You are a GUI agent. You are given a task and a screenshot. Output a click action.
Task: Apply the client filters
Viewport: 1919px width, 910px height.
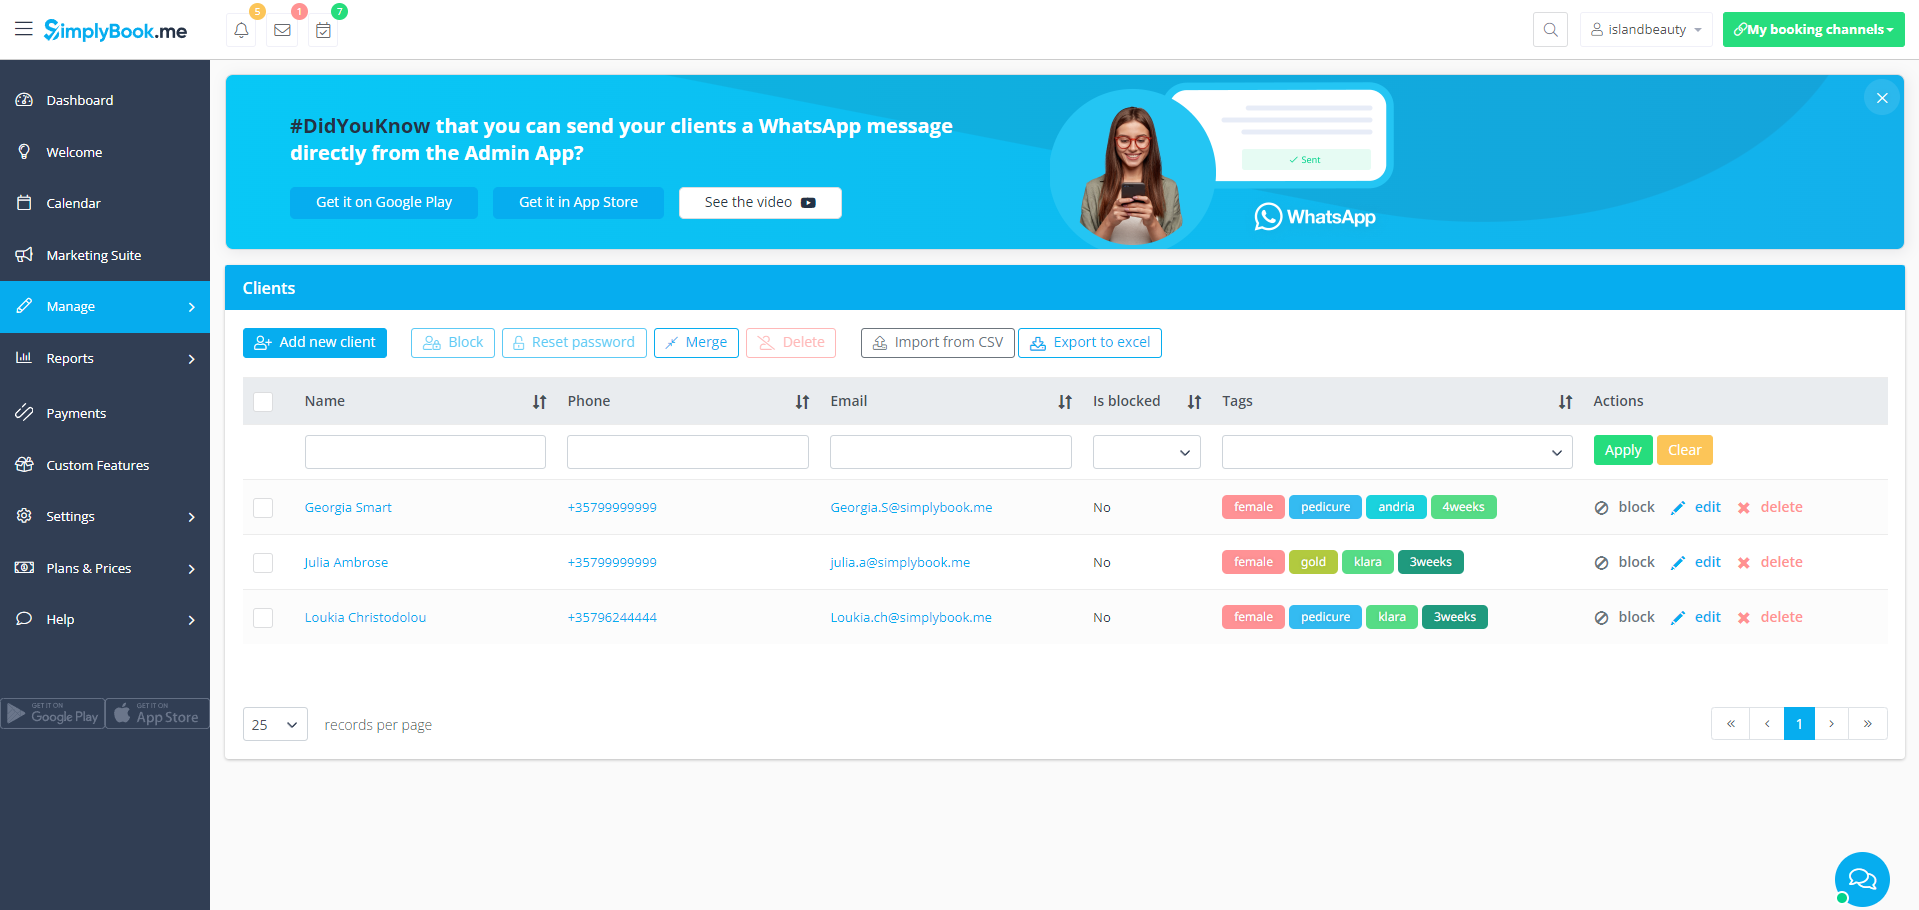(1623, 450)
